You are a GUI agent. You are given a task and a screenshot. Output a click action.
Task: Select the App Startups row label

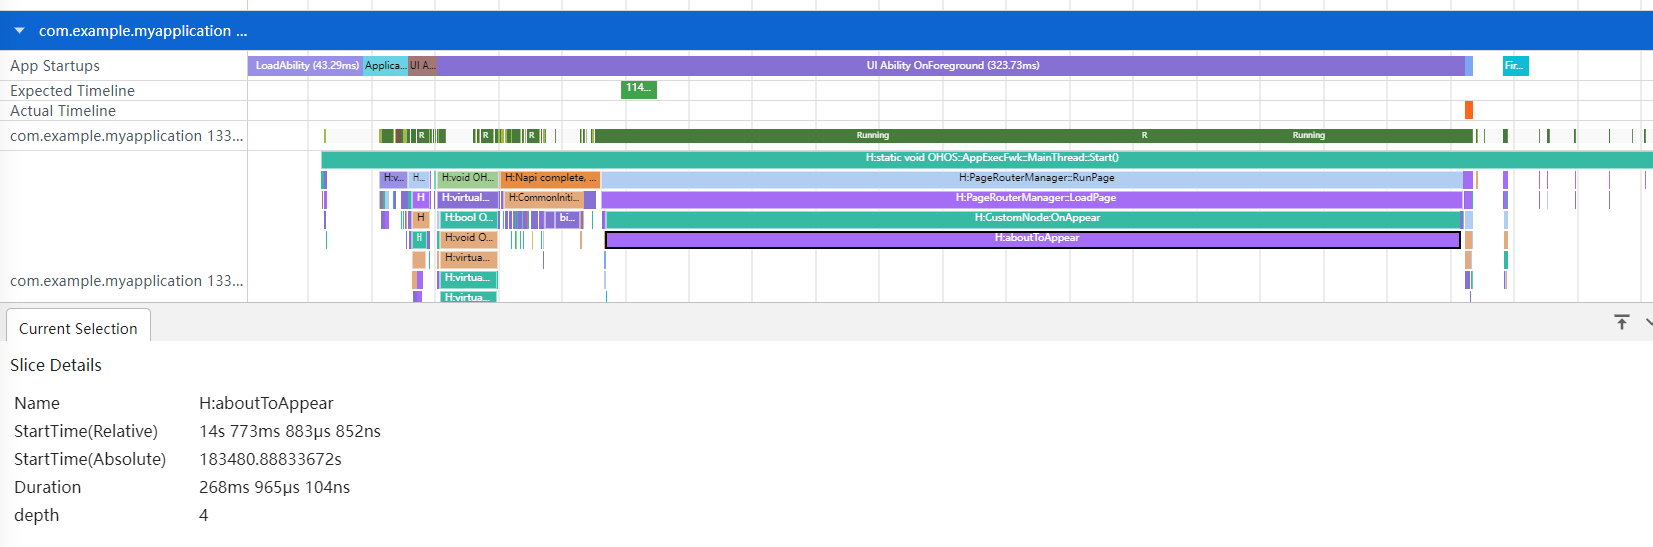click(x=55, y=66)
